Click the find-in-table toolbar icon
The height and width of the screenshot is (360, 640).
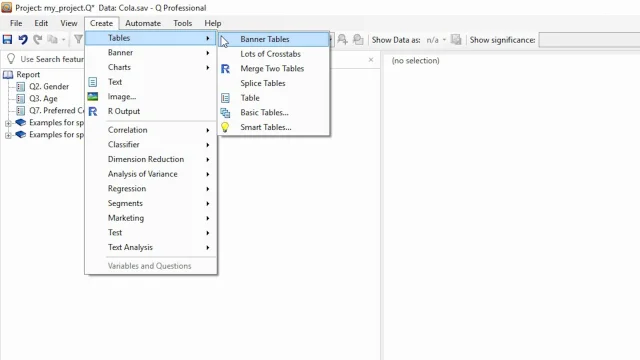(x=342, y=39)
